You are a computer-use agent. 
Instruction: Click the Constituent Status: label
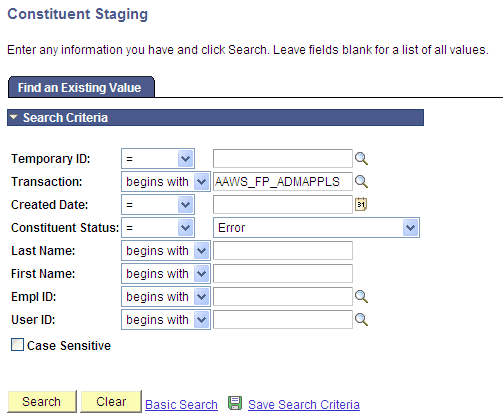pyautogui.click(x=65, y=228)
